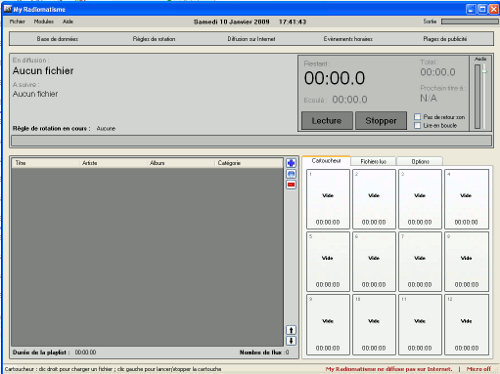
Task: Close the My Radiomatisme window
Action: [x=494, y=9]
